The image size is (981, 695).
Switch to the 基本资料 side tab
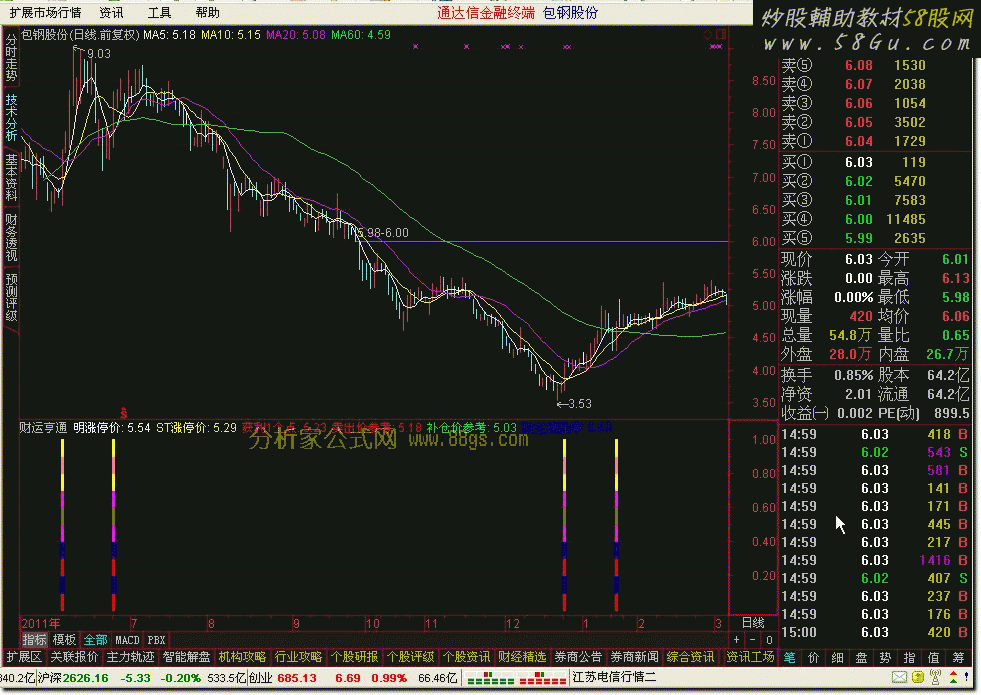11,178
